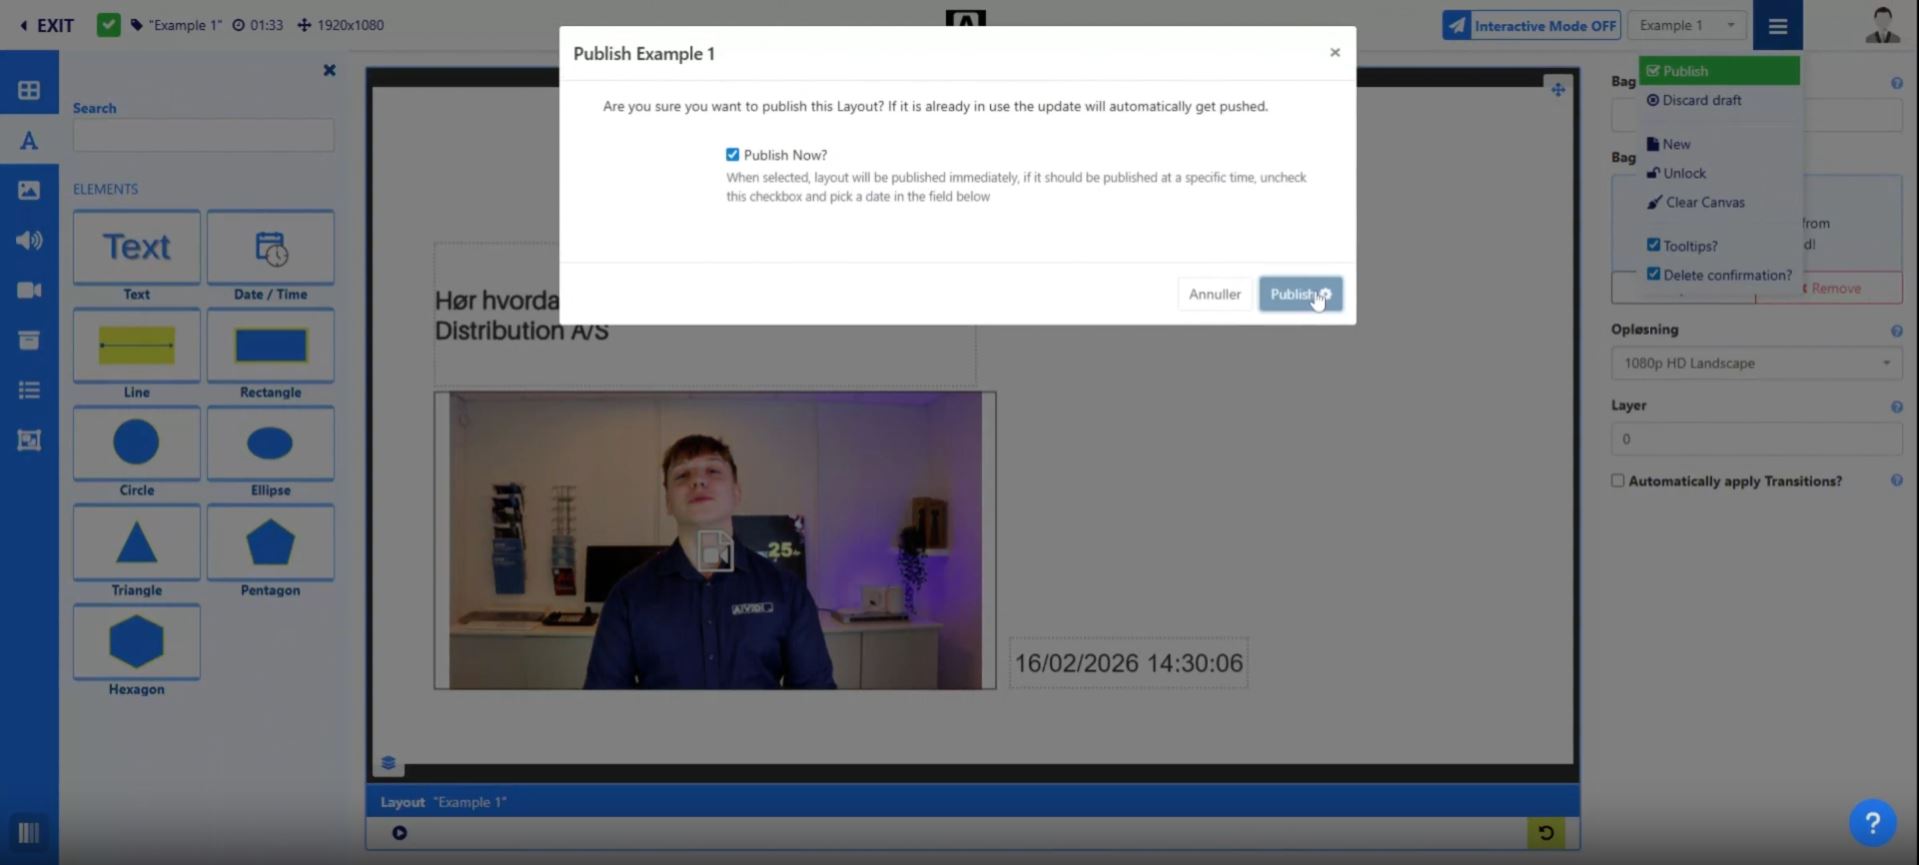
Task: Enable Automatically apply Transitions
Action: 1617,481
